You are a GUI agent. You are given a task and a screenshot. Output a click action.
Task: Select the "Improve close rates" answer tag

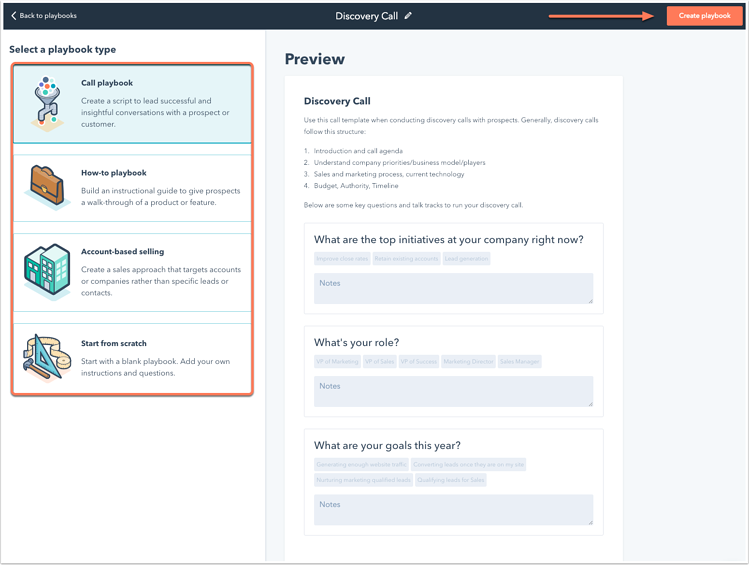tap(342, 259)
